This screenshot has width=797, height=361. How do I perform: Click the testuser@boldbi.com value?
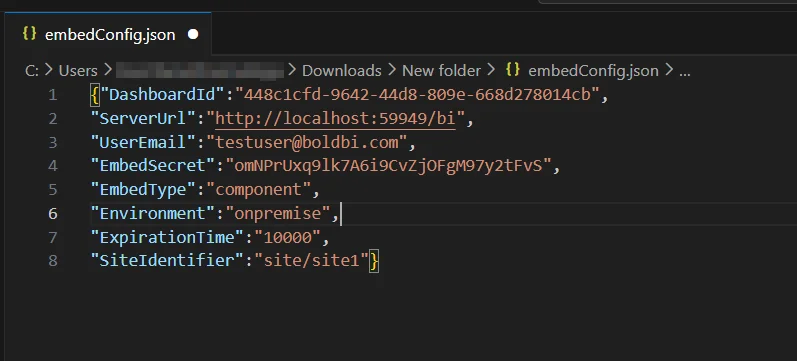tap(307, 142)
